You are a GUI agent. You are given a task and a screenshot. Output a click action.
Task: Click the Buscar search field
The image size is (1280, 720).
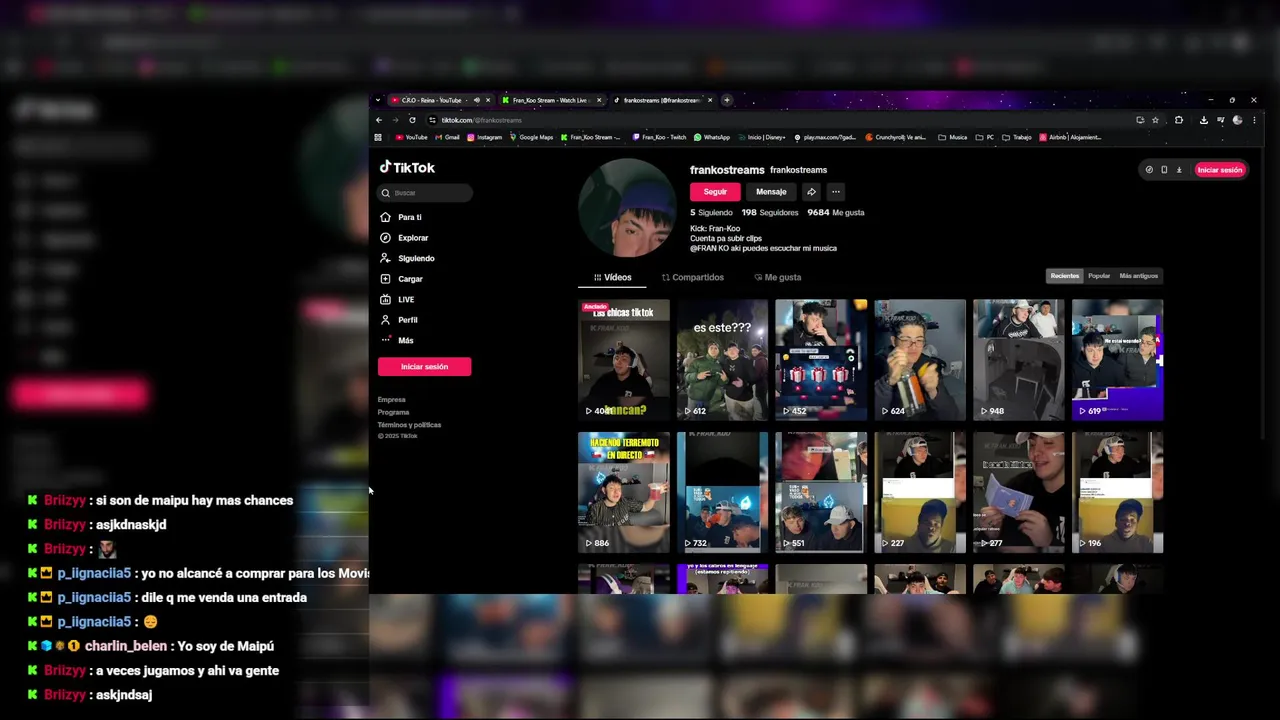coord(424,193)
